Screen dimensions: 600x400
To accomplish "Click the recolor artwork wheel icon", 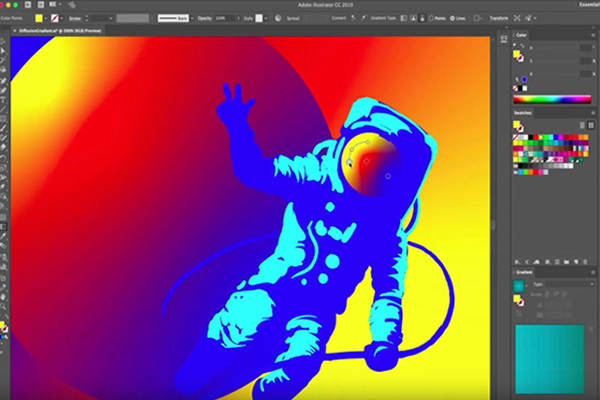I will (278, 18).
